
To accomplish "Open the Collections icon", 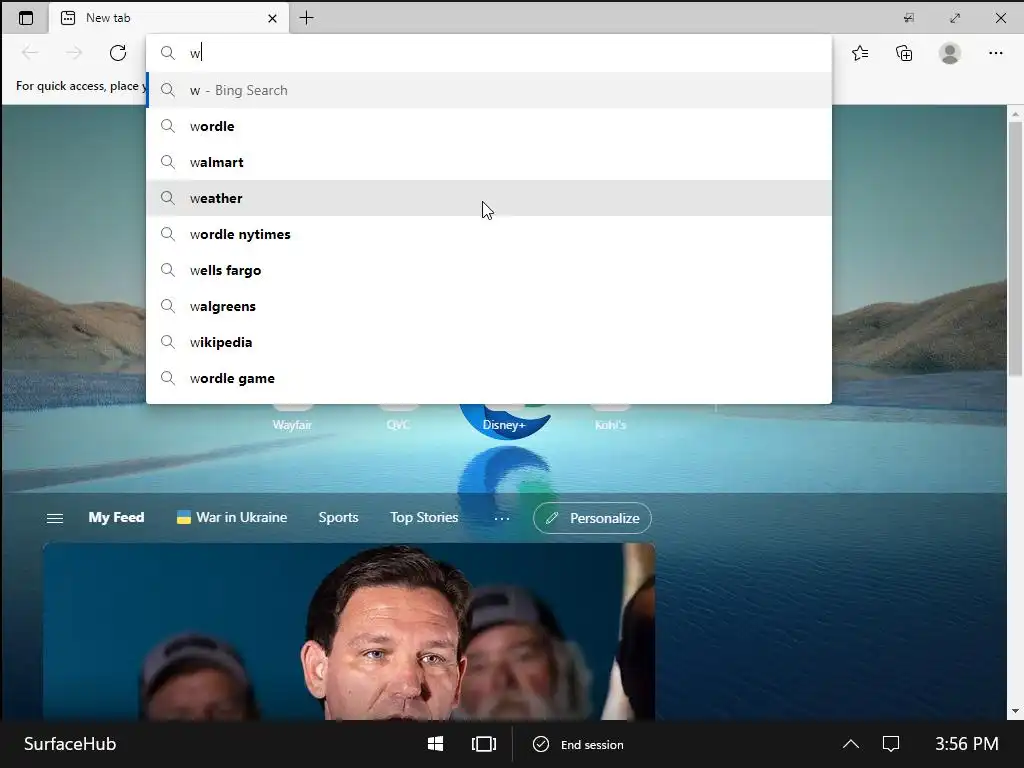I will pyautogui.click(x=904, y=53).
